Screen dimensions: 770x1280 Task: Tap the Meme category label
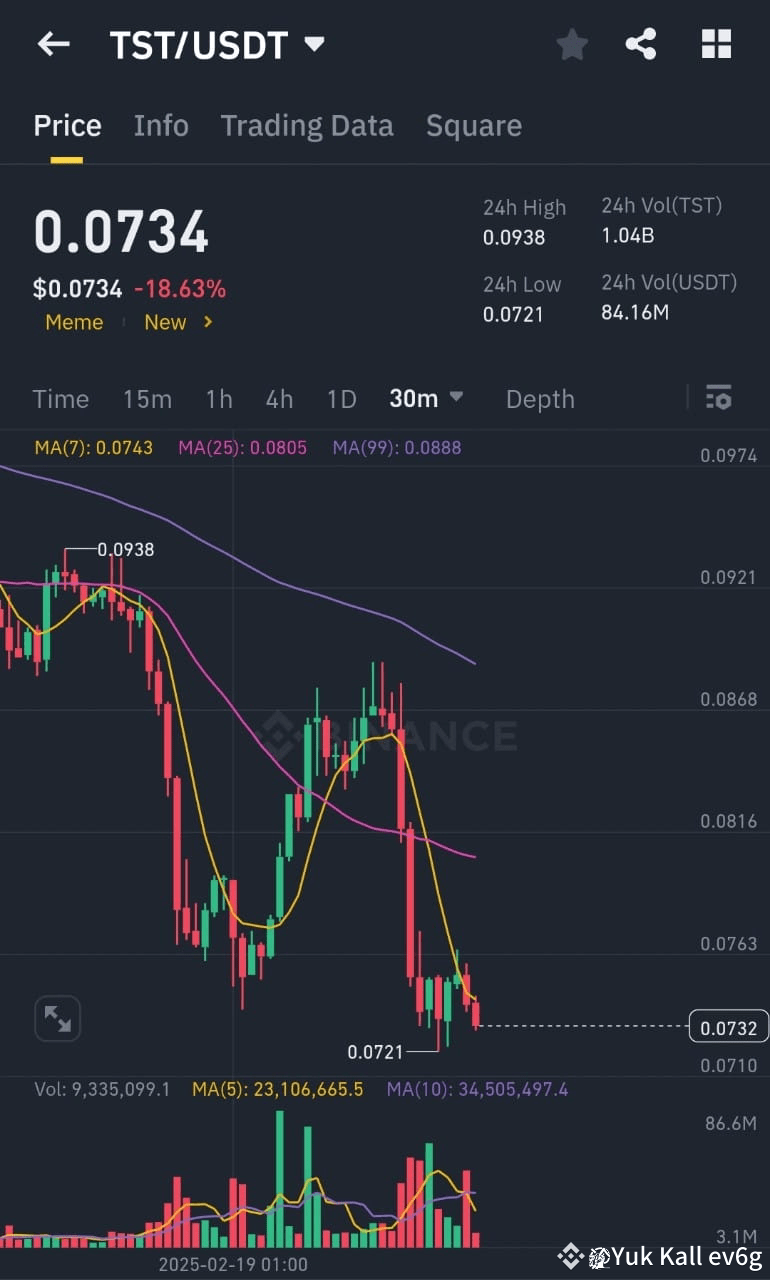[x=74, y=322]
